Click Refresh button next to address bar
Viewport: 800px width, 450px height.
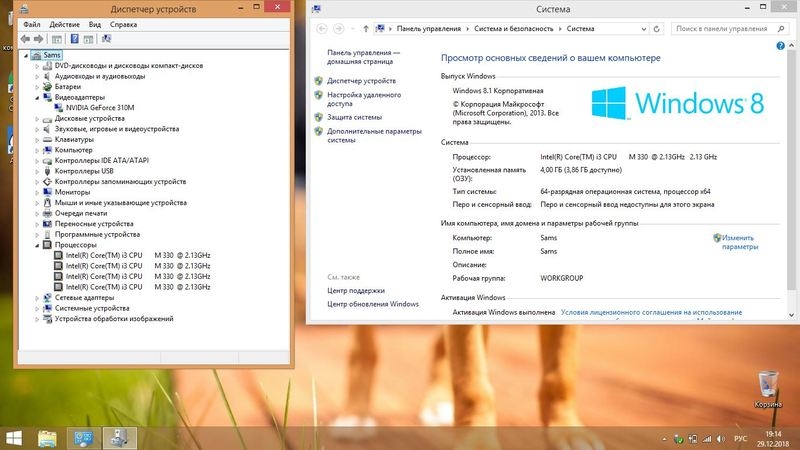[x=657, y=29]
